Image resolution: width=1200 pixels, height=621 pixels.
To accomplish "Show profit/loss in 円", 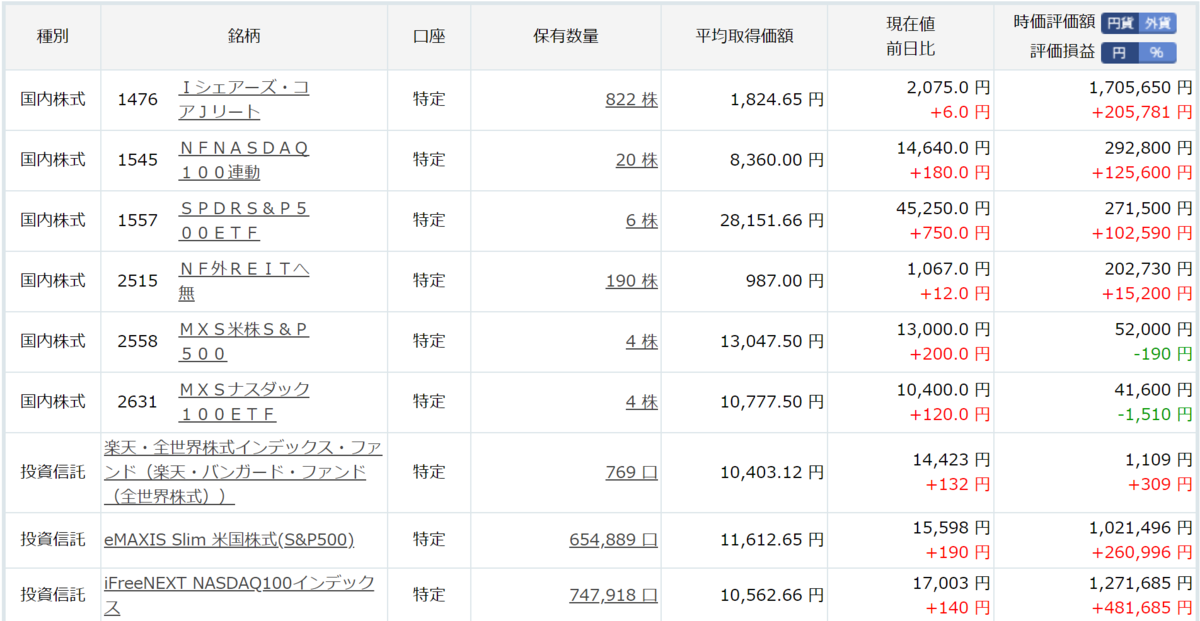I will (x=1121, y=53).
